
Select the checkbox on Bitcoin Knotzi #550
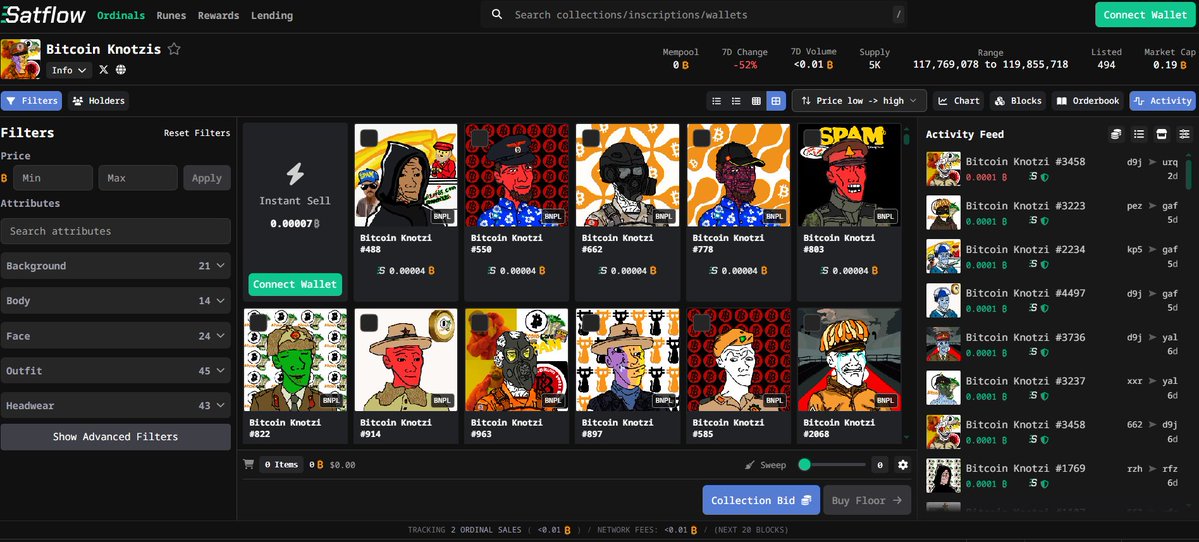[479, 138]
